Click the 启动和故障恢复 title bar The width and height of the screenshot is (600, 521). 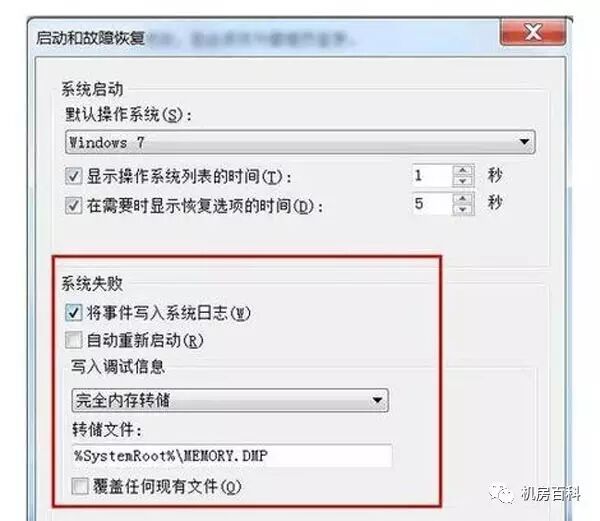[x=264, y=37]
